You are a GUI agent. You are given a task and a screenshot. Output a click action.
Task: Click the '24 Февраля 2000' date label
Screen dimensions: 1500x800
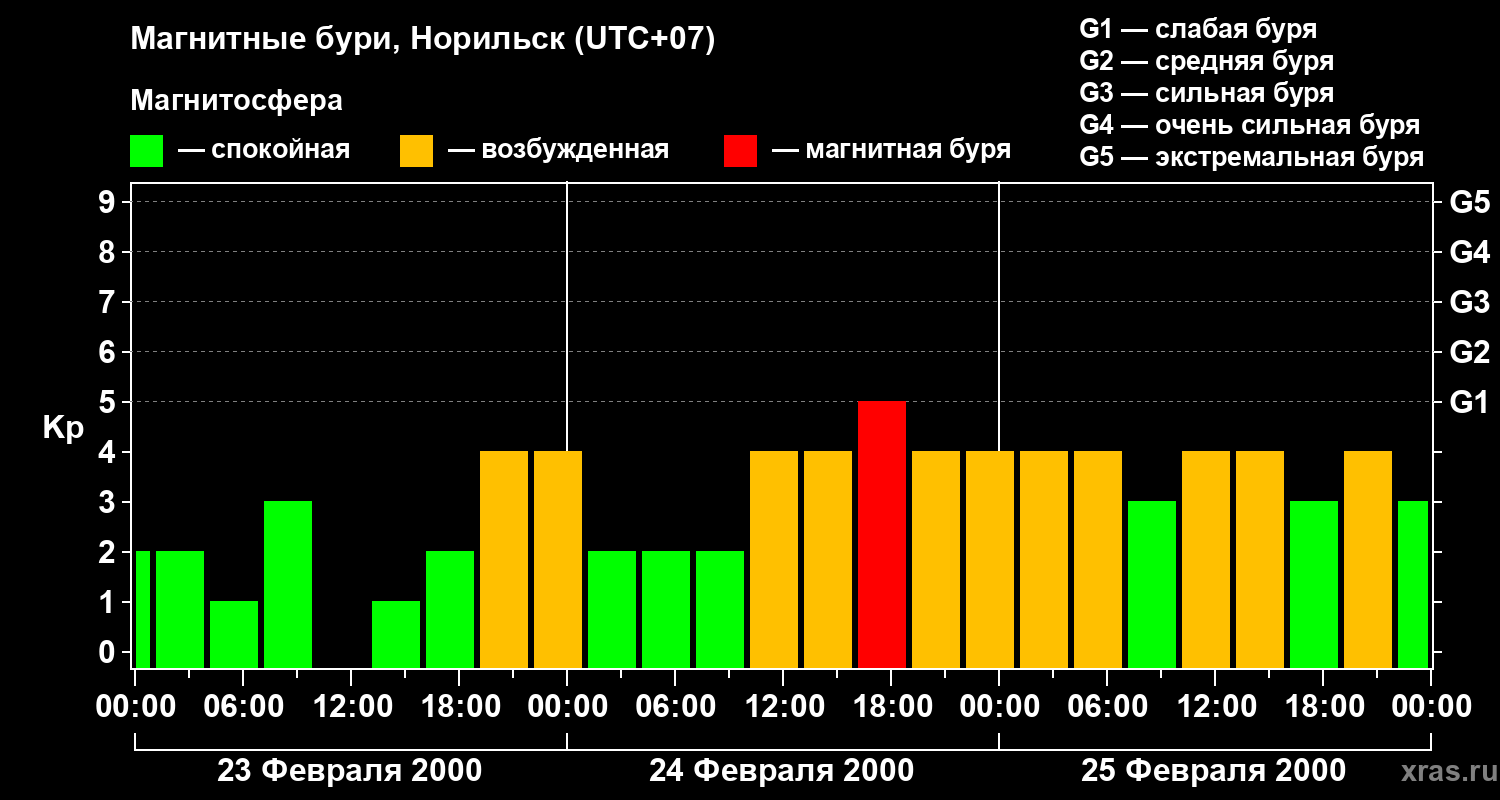pyautogui.click(x=782, y=771)
